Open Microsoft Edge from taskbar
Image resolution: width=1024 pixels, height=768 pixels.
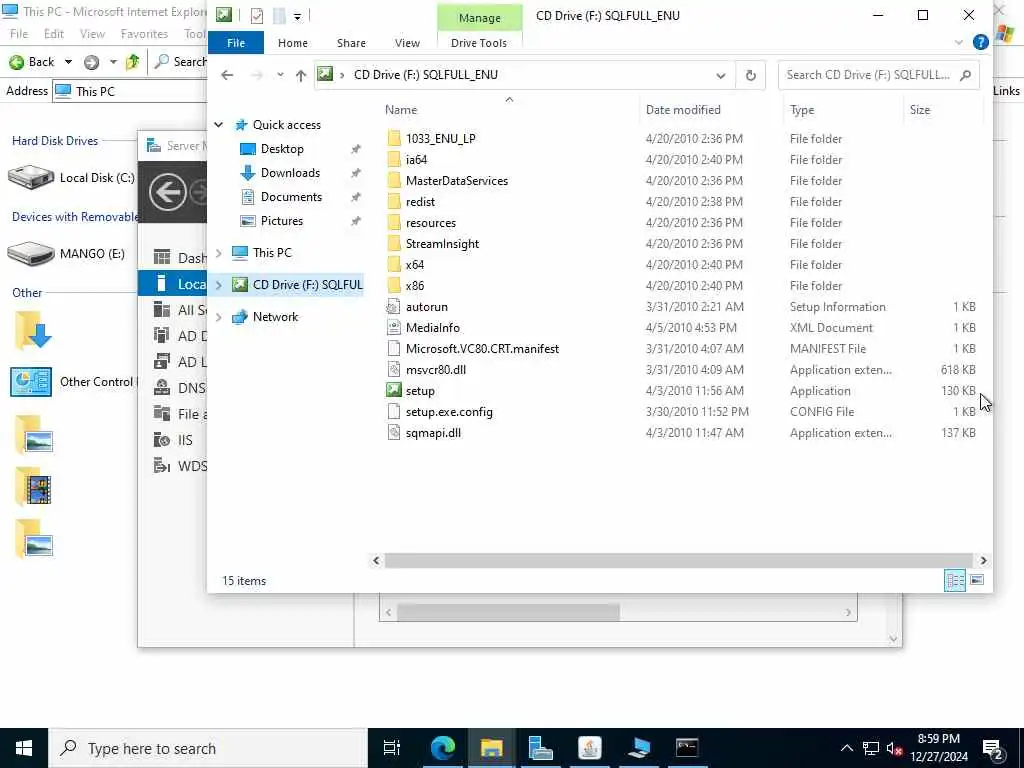point(442,748)
